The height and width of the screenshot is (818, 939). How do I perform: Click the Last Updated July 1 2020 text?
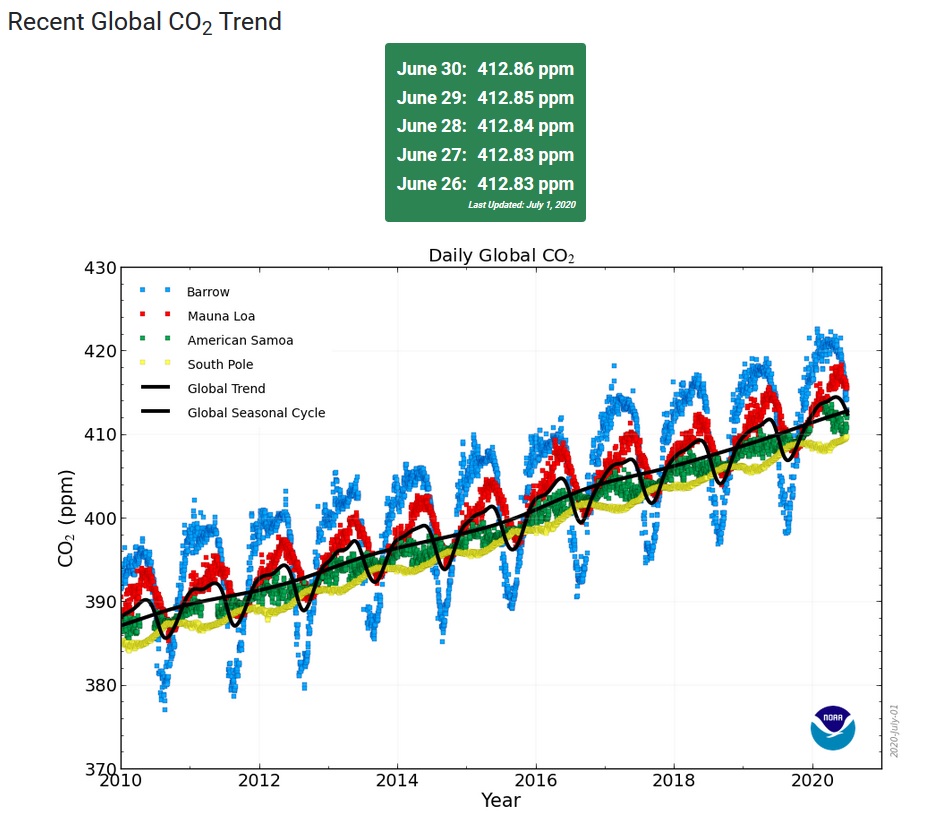point(523,204)
